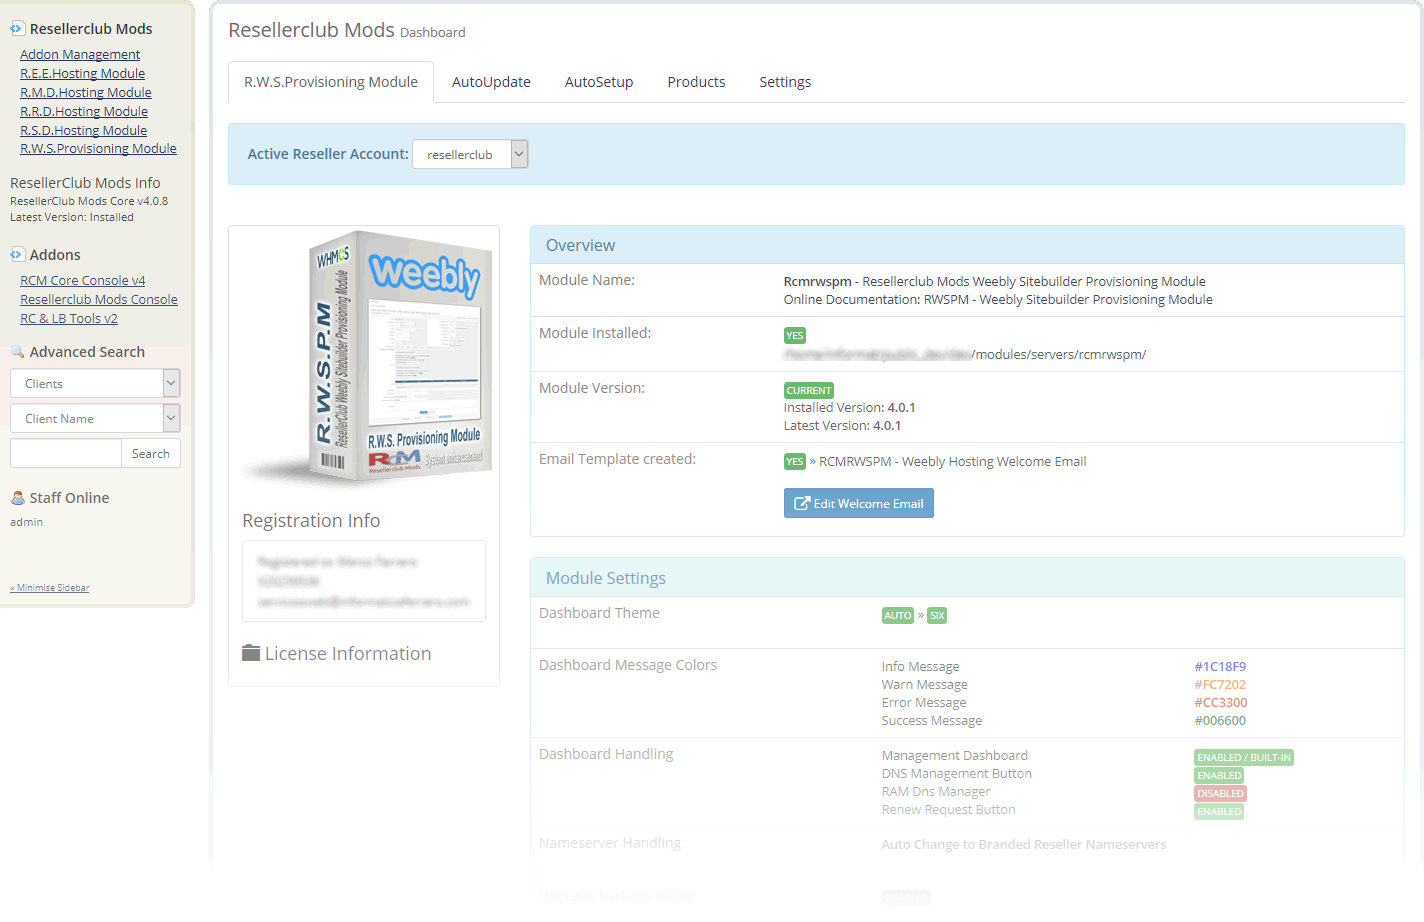Click 'Latest Version: 4.0.1' text
Viewport: 1424px width, 922px height.
pos(842,426)
